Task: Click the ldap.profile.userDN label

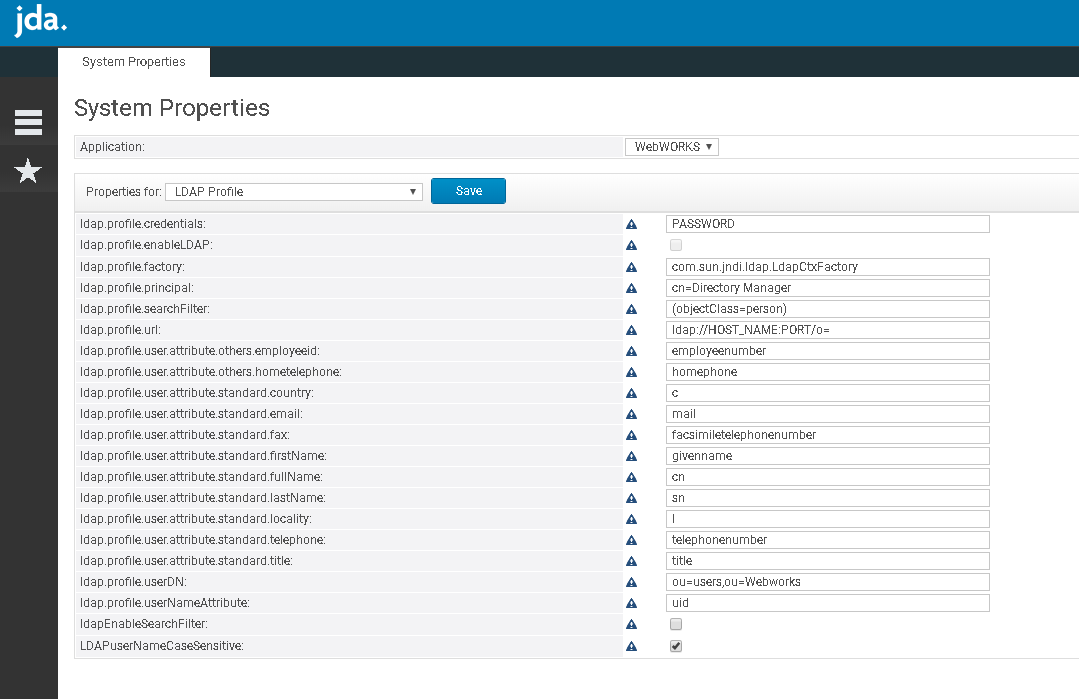Action: [133, 582]
